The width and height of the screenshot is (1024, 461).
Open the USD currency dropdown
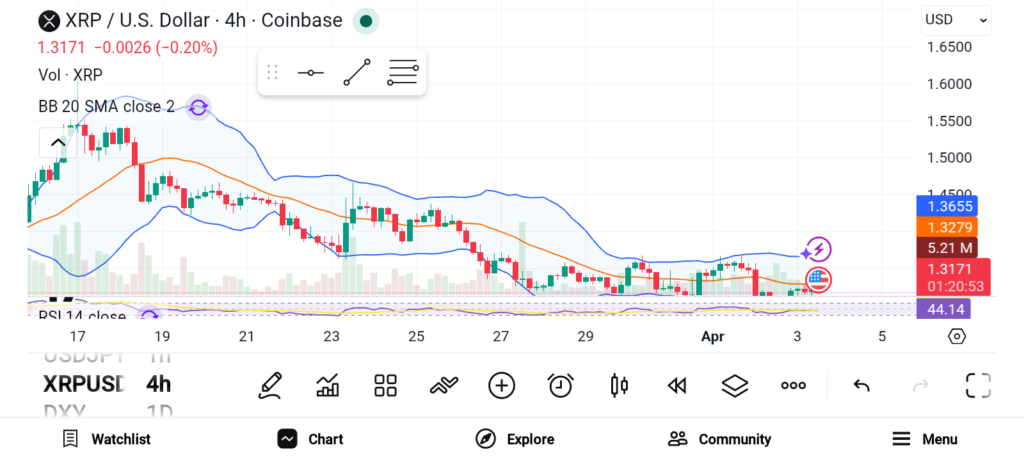click(956, 19)
